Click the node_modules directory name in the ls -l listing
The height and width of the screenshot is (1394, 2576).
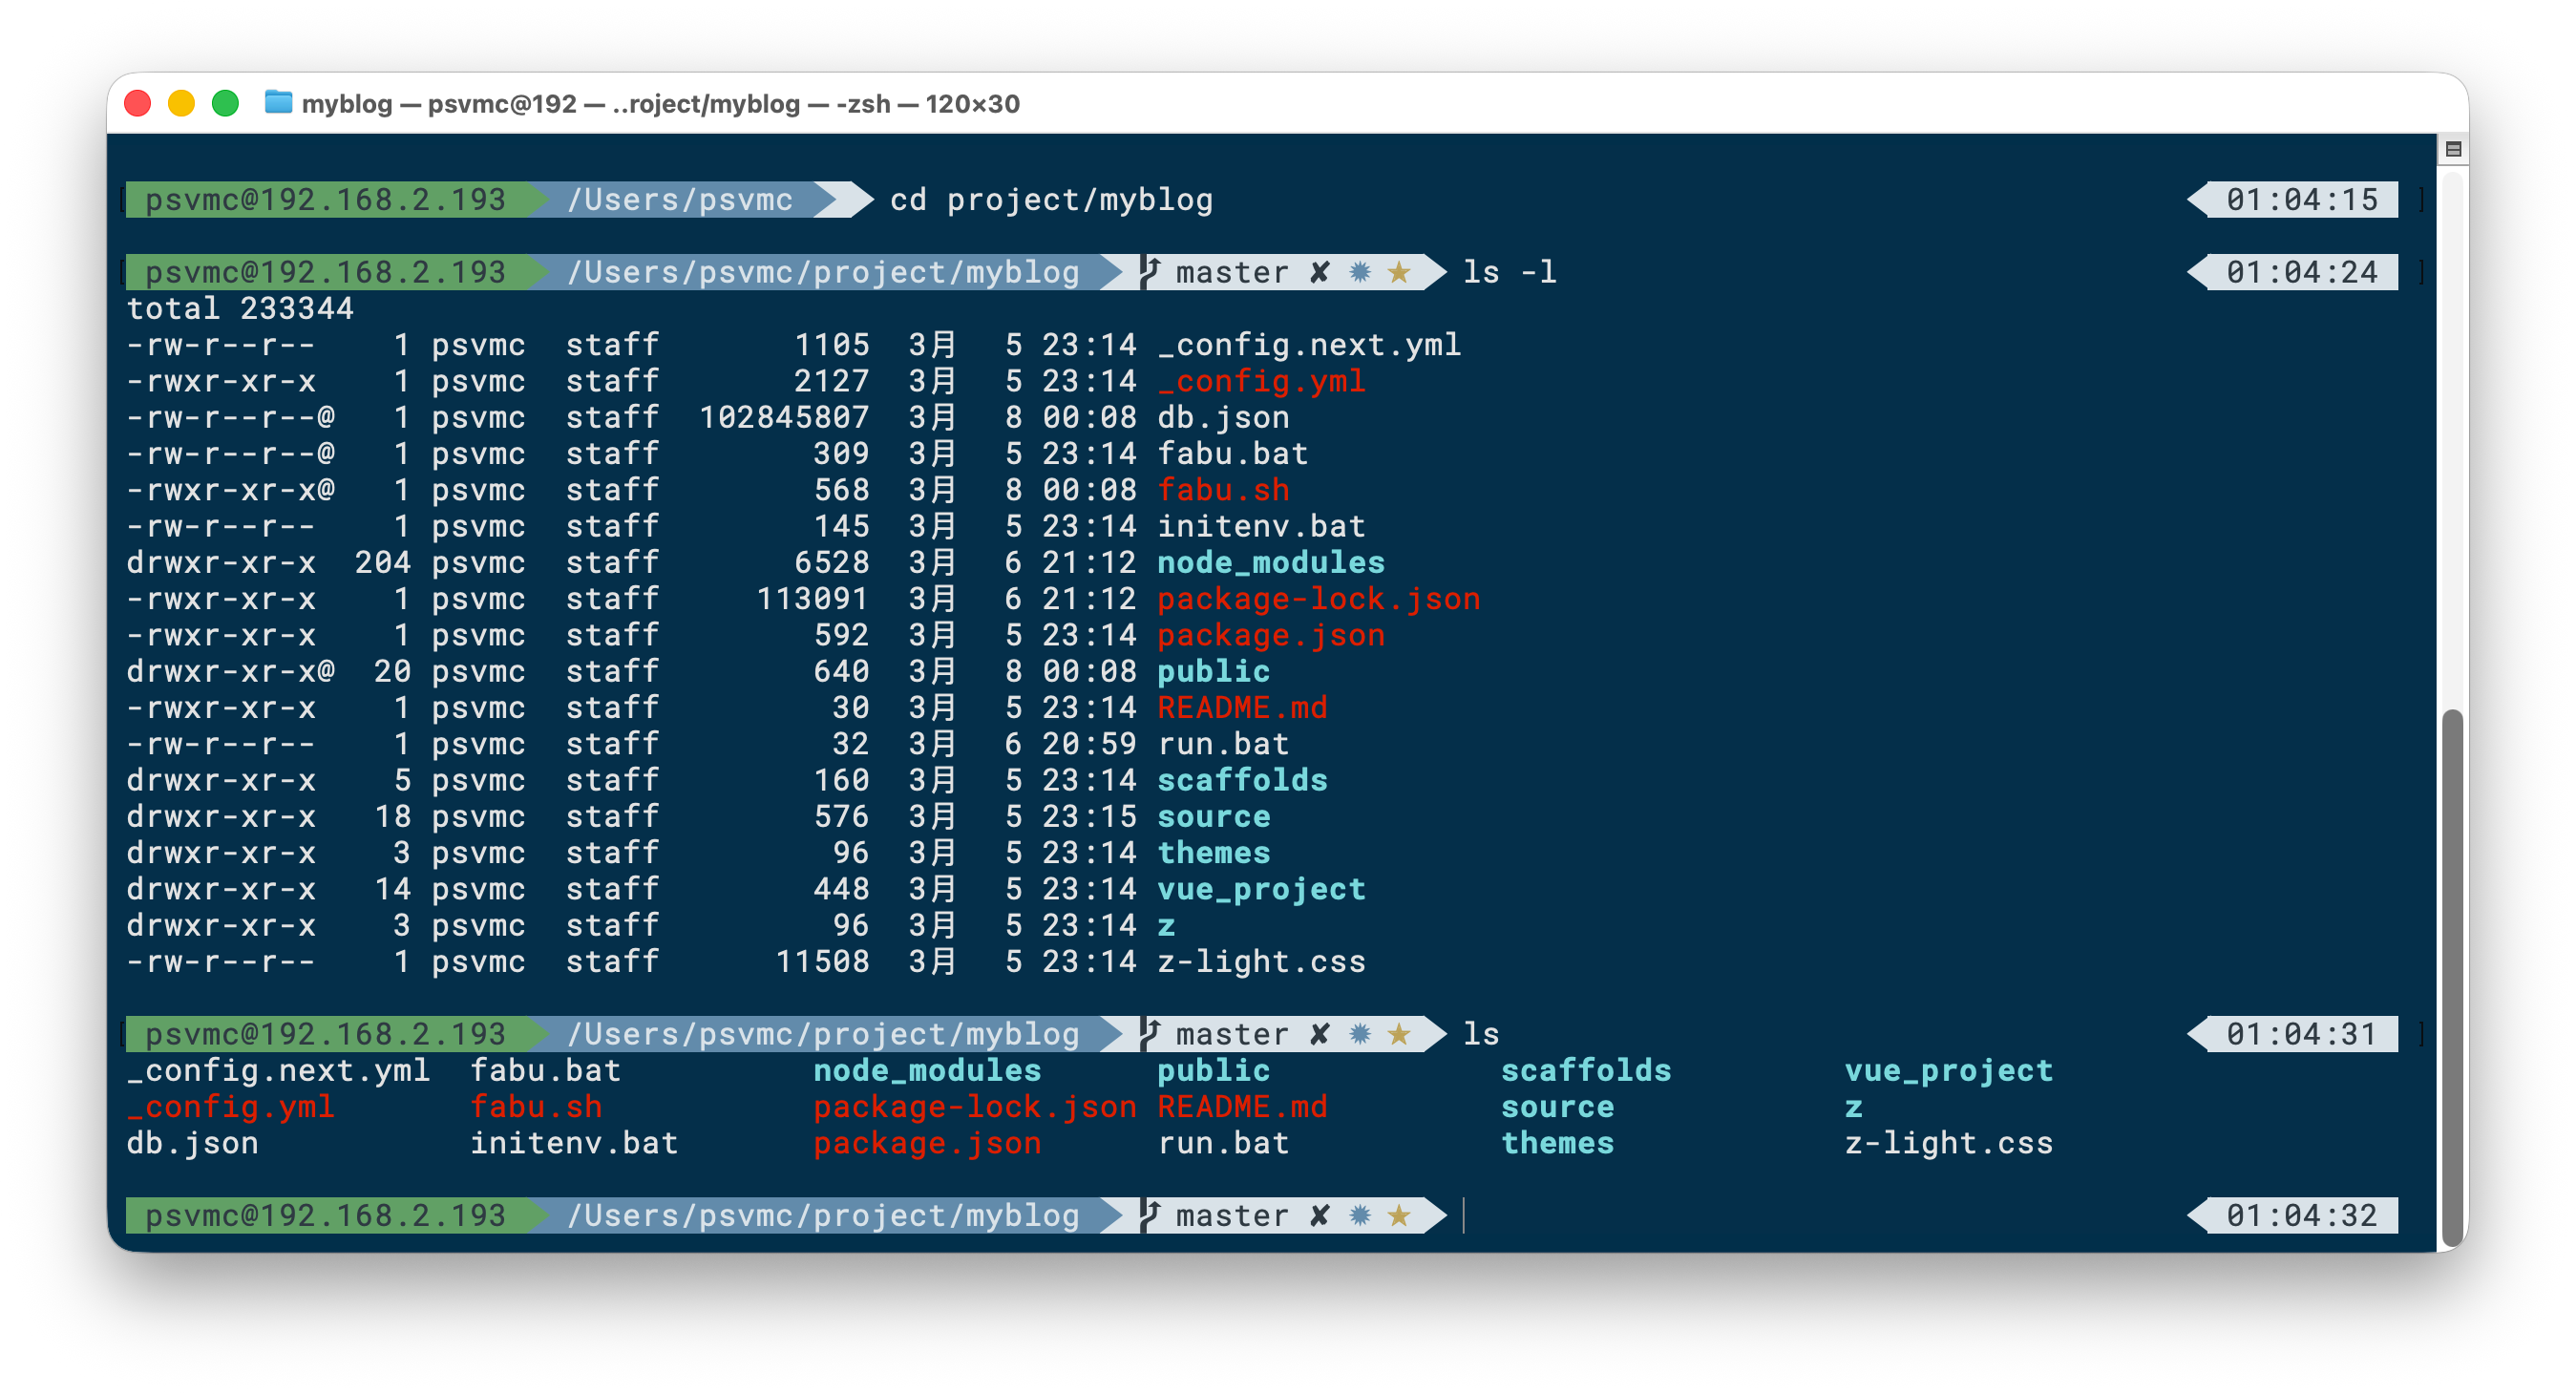tap(1270, 562)
